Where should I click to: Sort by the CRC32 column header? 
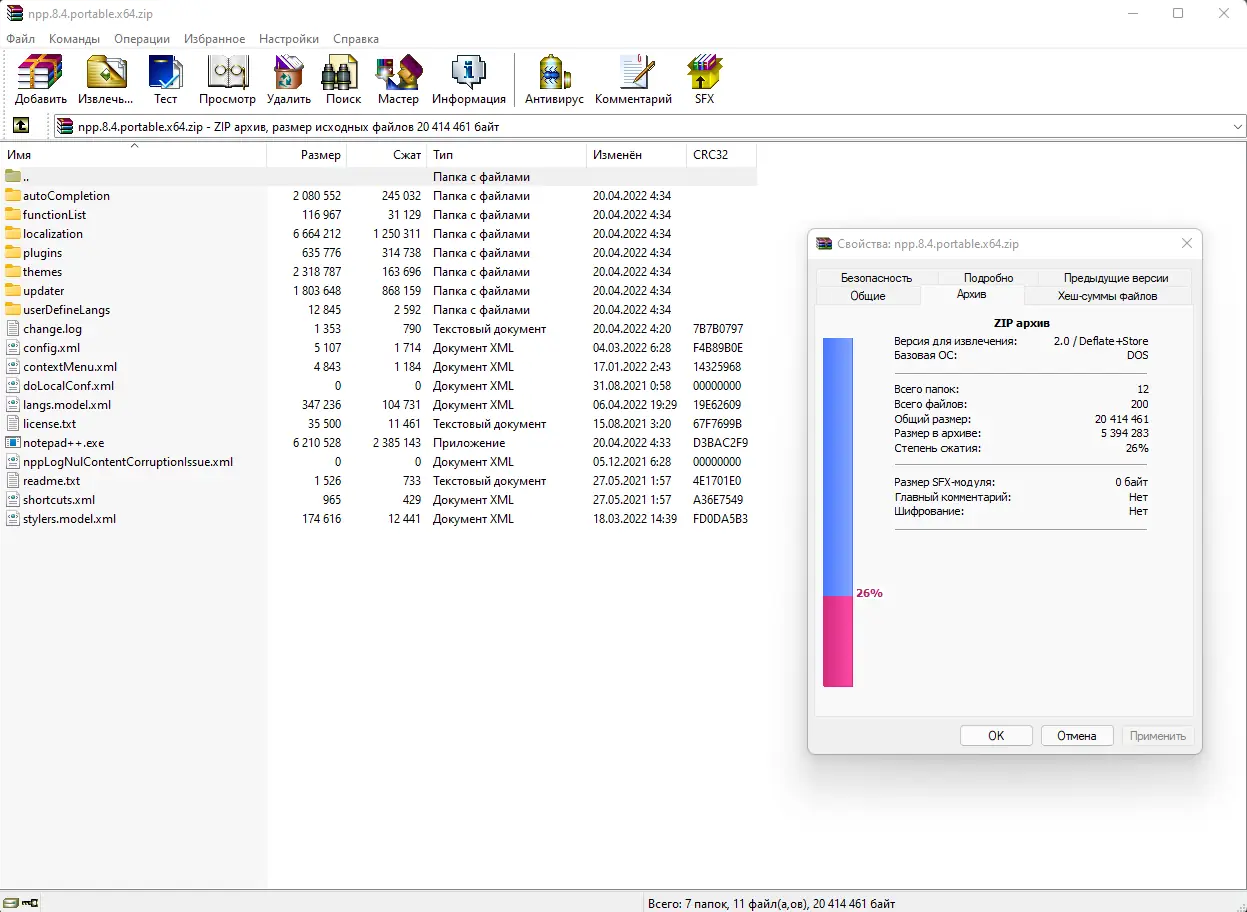722,155
